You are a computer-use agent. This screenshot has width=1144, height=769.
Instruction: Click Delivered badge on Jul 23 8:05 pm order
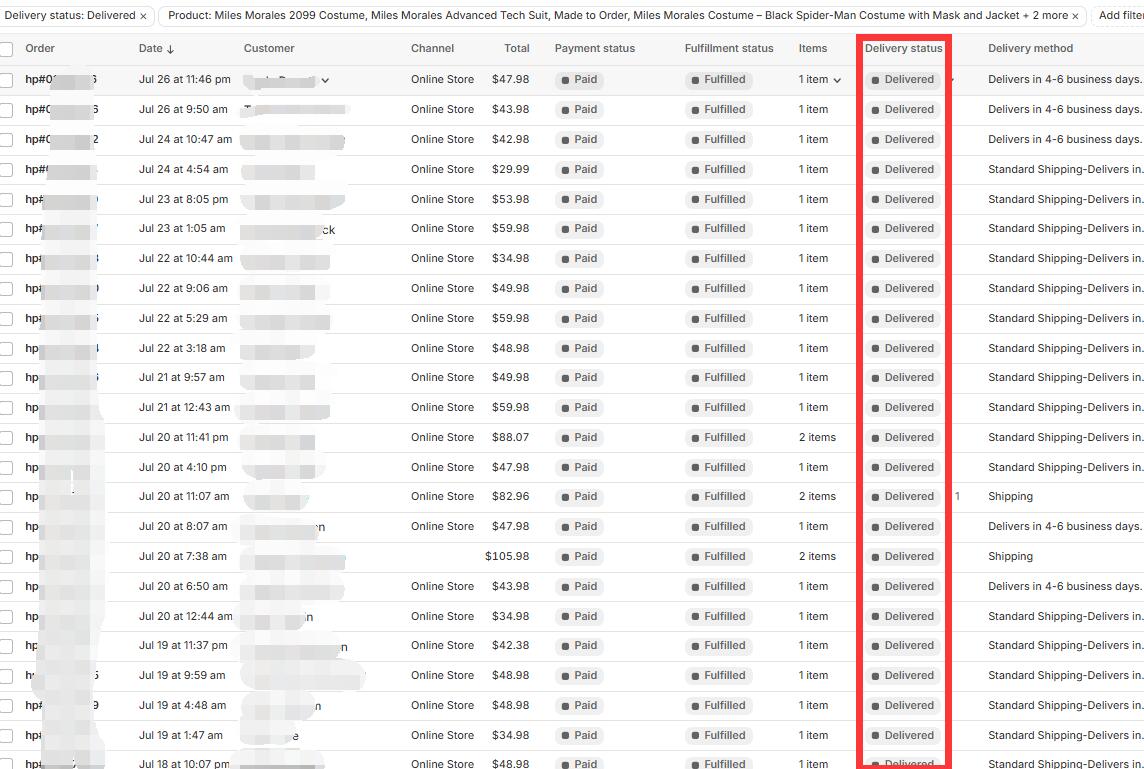[902, 199]
